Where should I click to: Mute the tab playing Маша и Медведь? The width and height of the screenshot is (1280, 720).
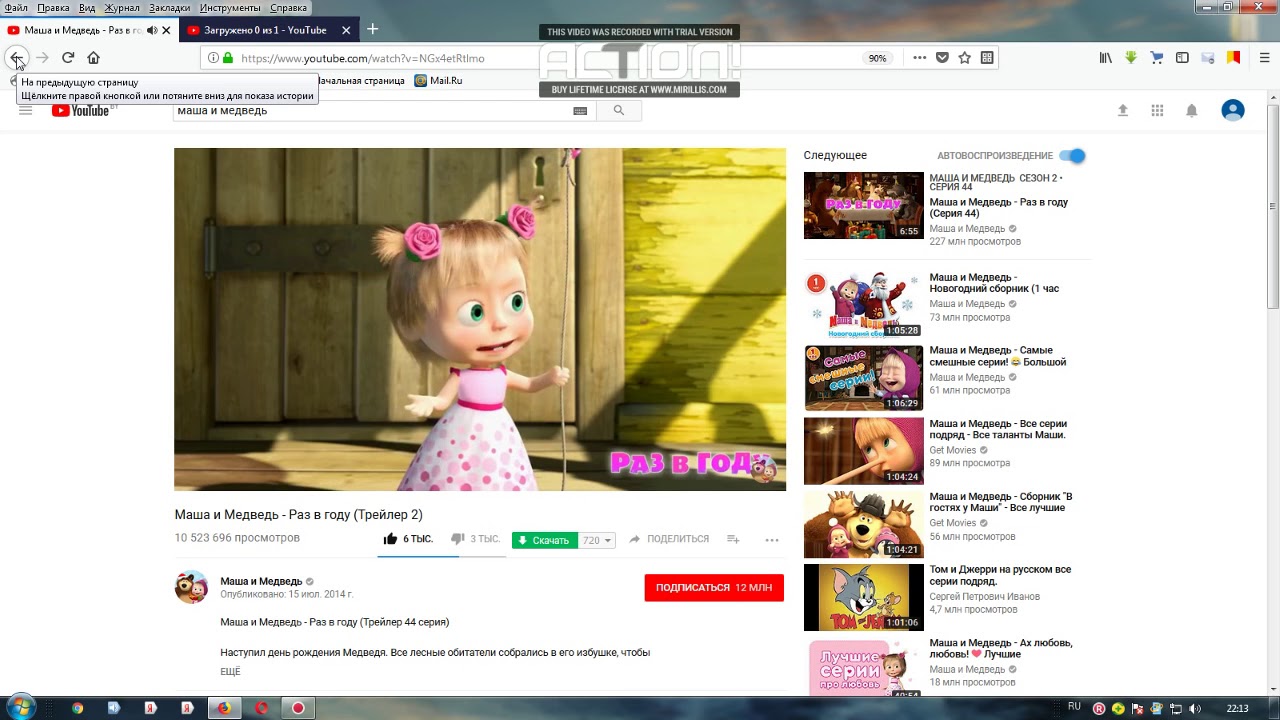152,30
